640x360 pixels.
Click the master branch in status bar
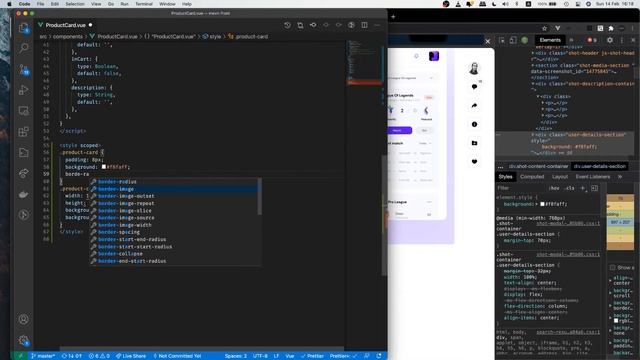point(43,356)
